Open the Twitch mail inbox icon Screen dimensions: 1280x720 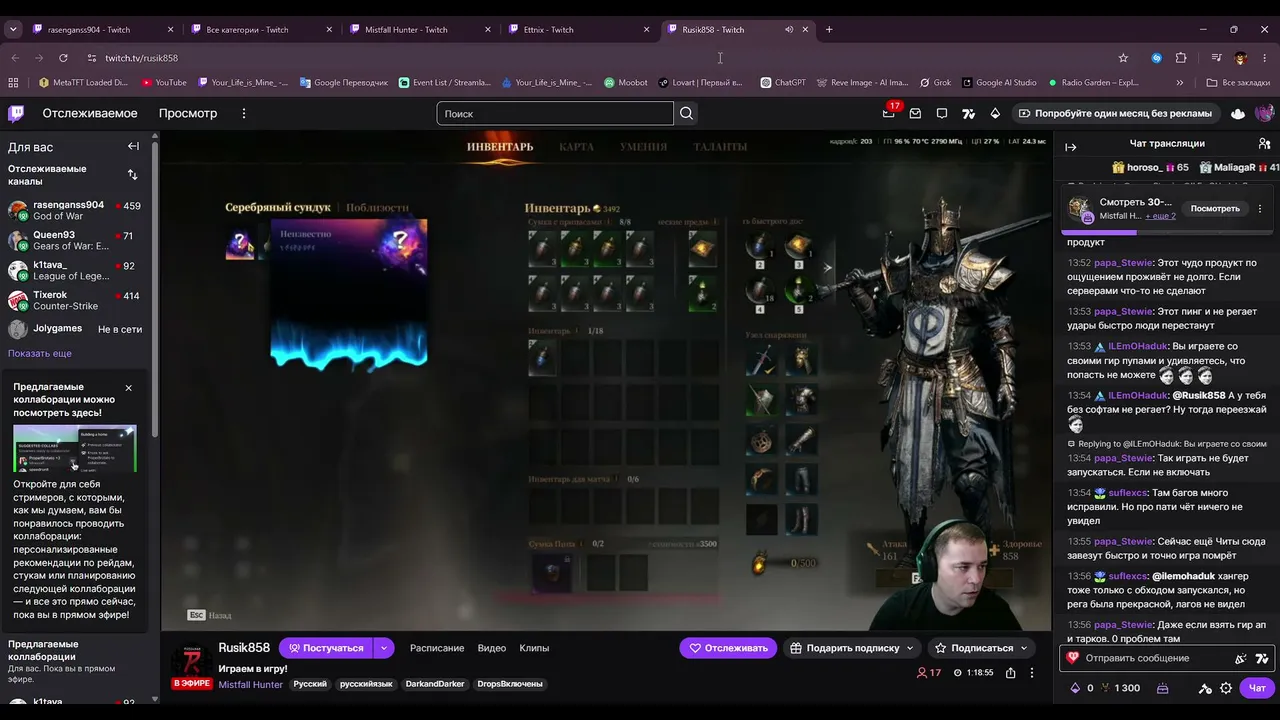(x=915, y=113)
